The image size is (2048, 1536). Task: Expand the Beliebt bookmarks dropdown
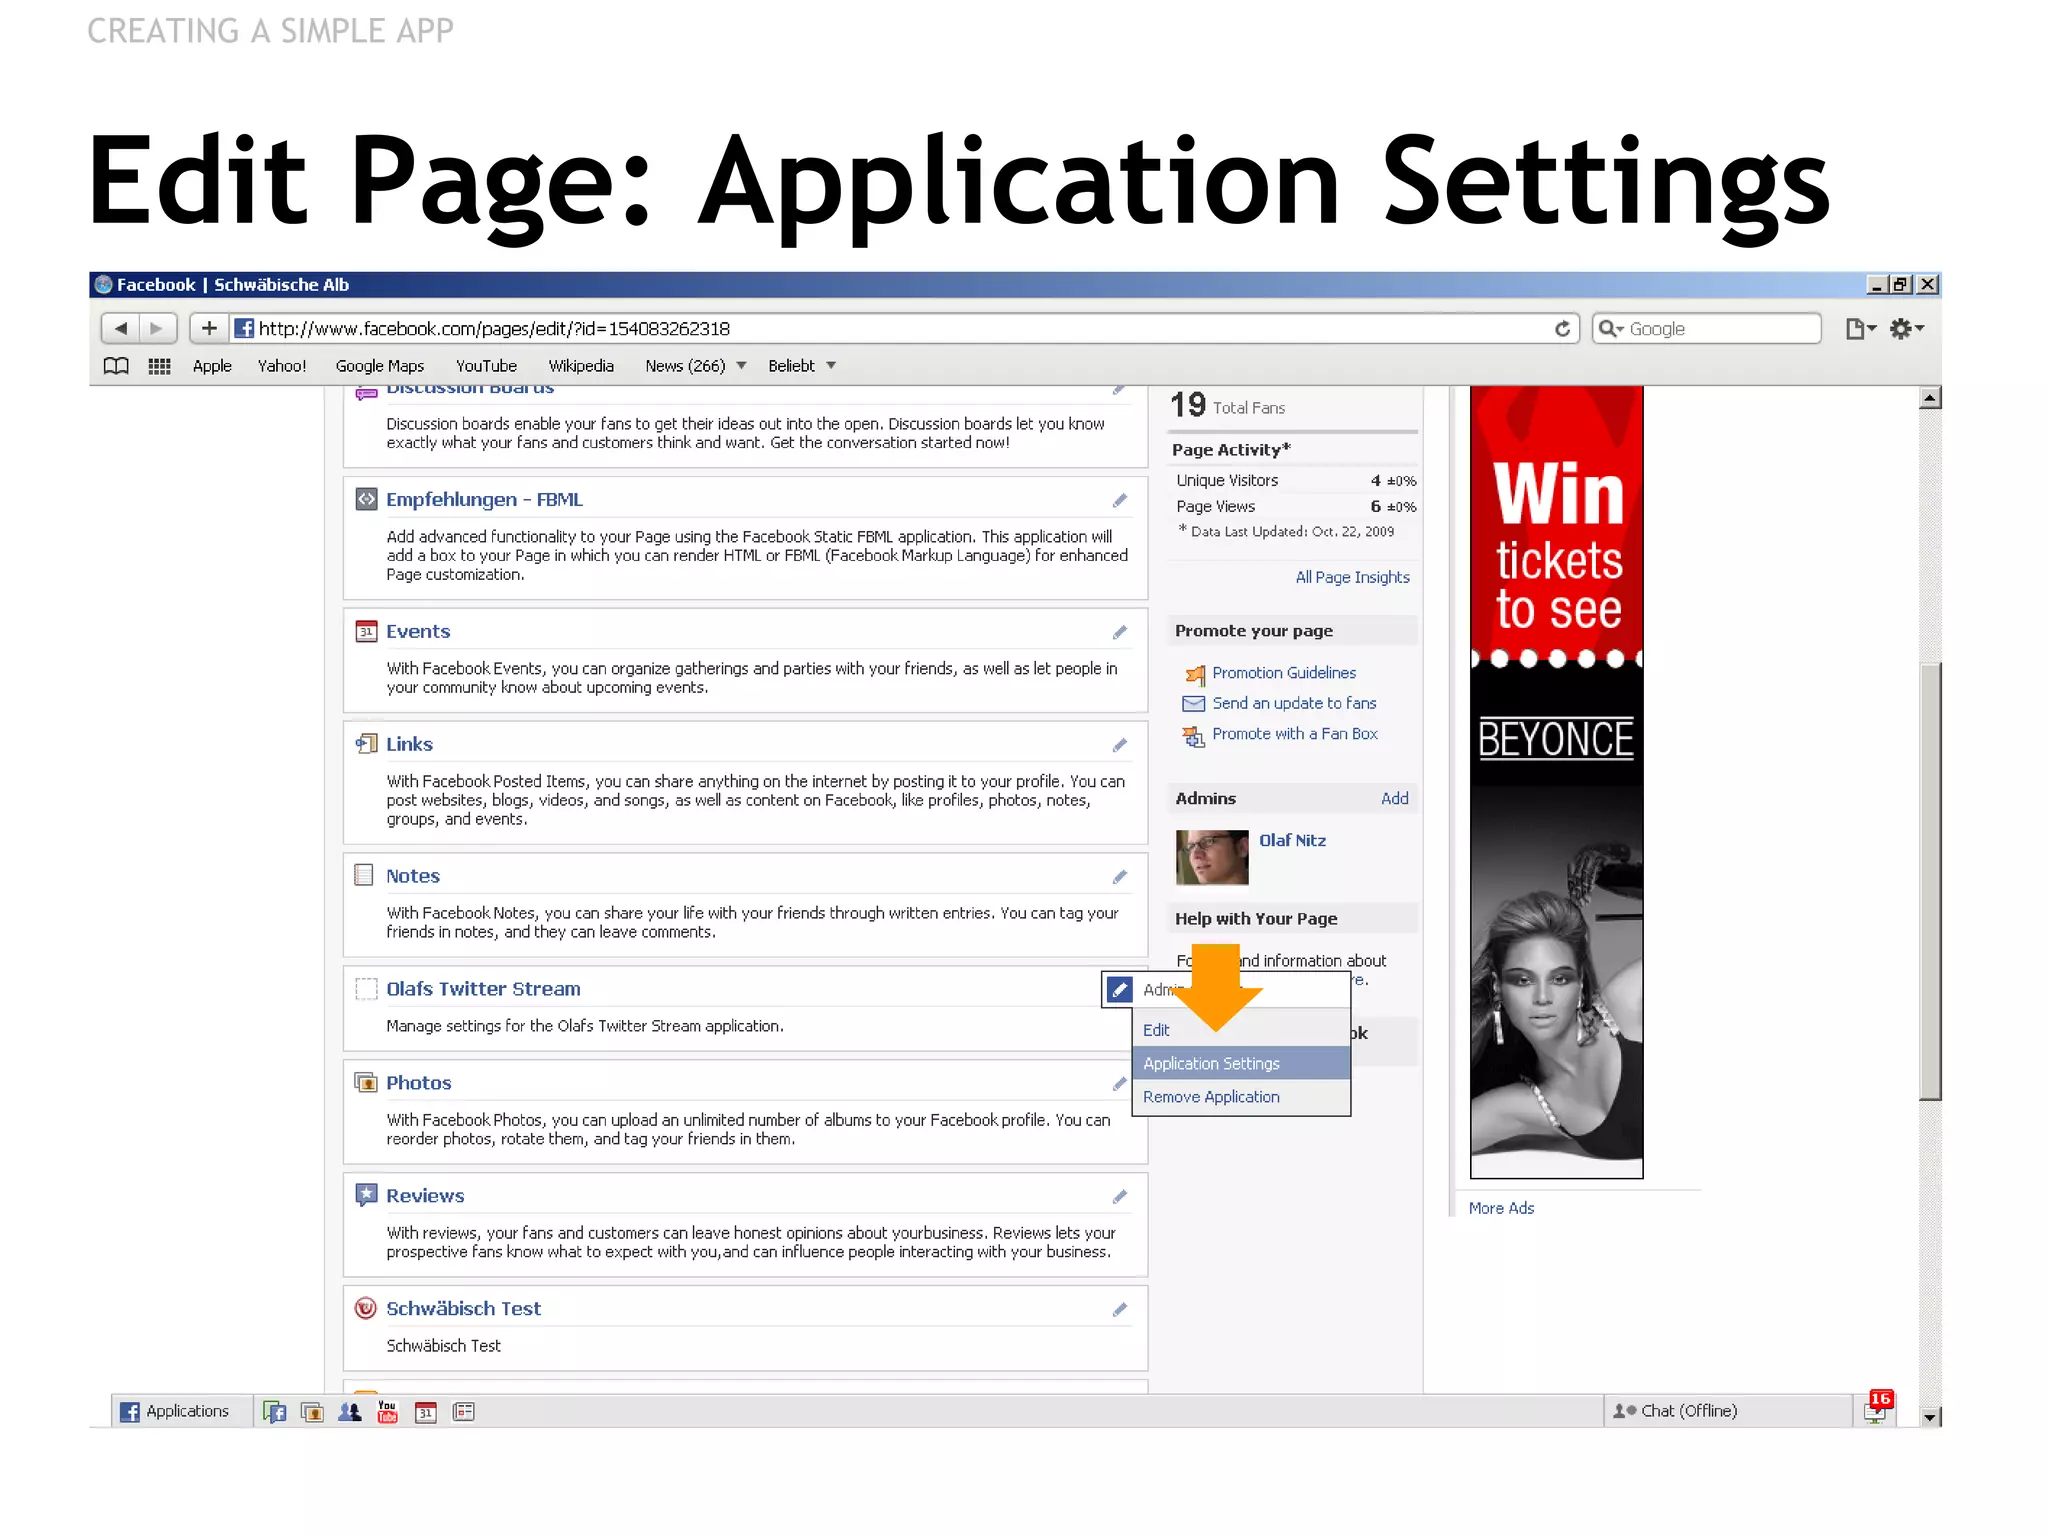pos(831,366)
